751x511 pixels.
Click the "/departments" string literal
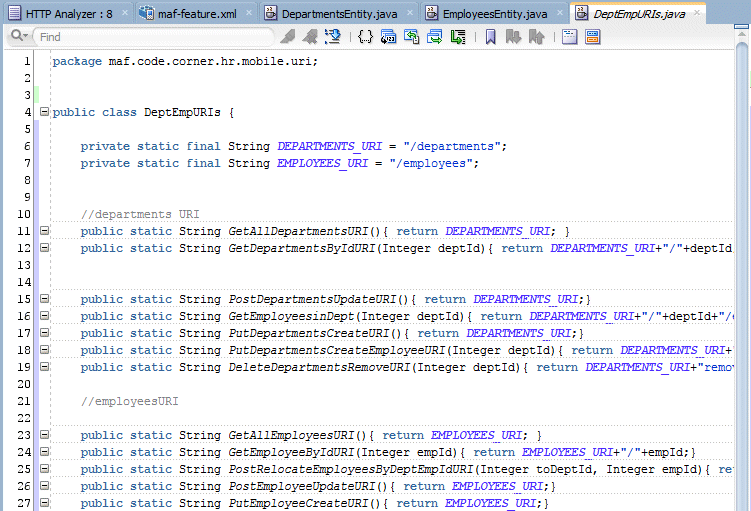click(x=452, y=147)
